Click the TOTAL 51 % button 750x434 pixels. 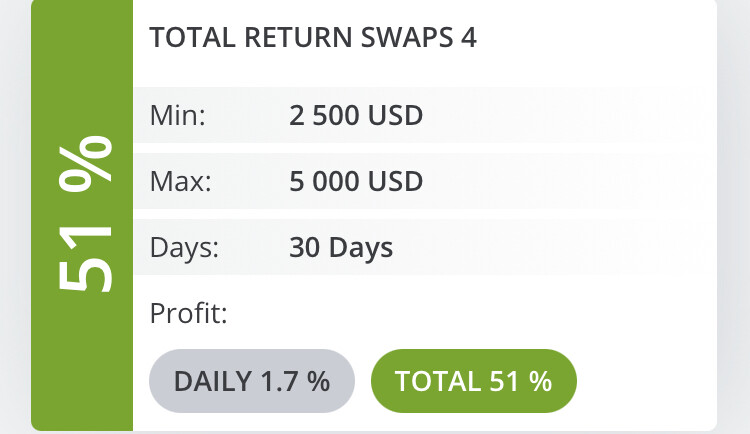pyautogui.click(x=474, y=381)
